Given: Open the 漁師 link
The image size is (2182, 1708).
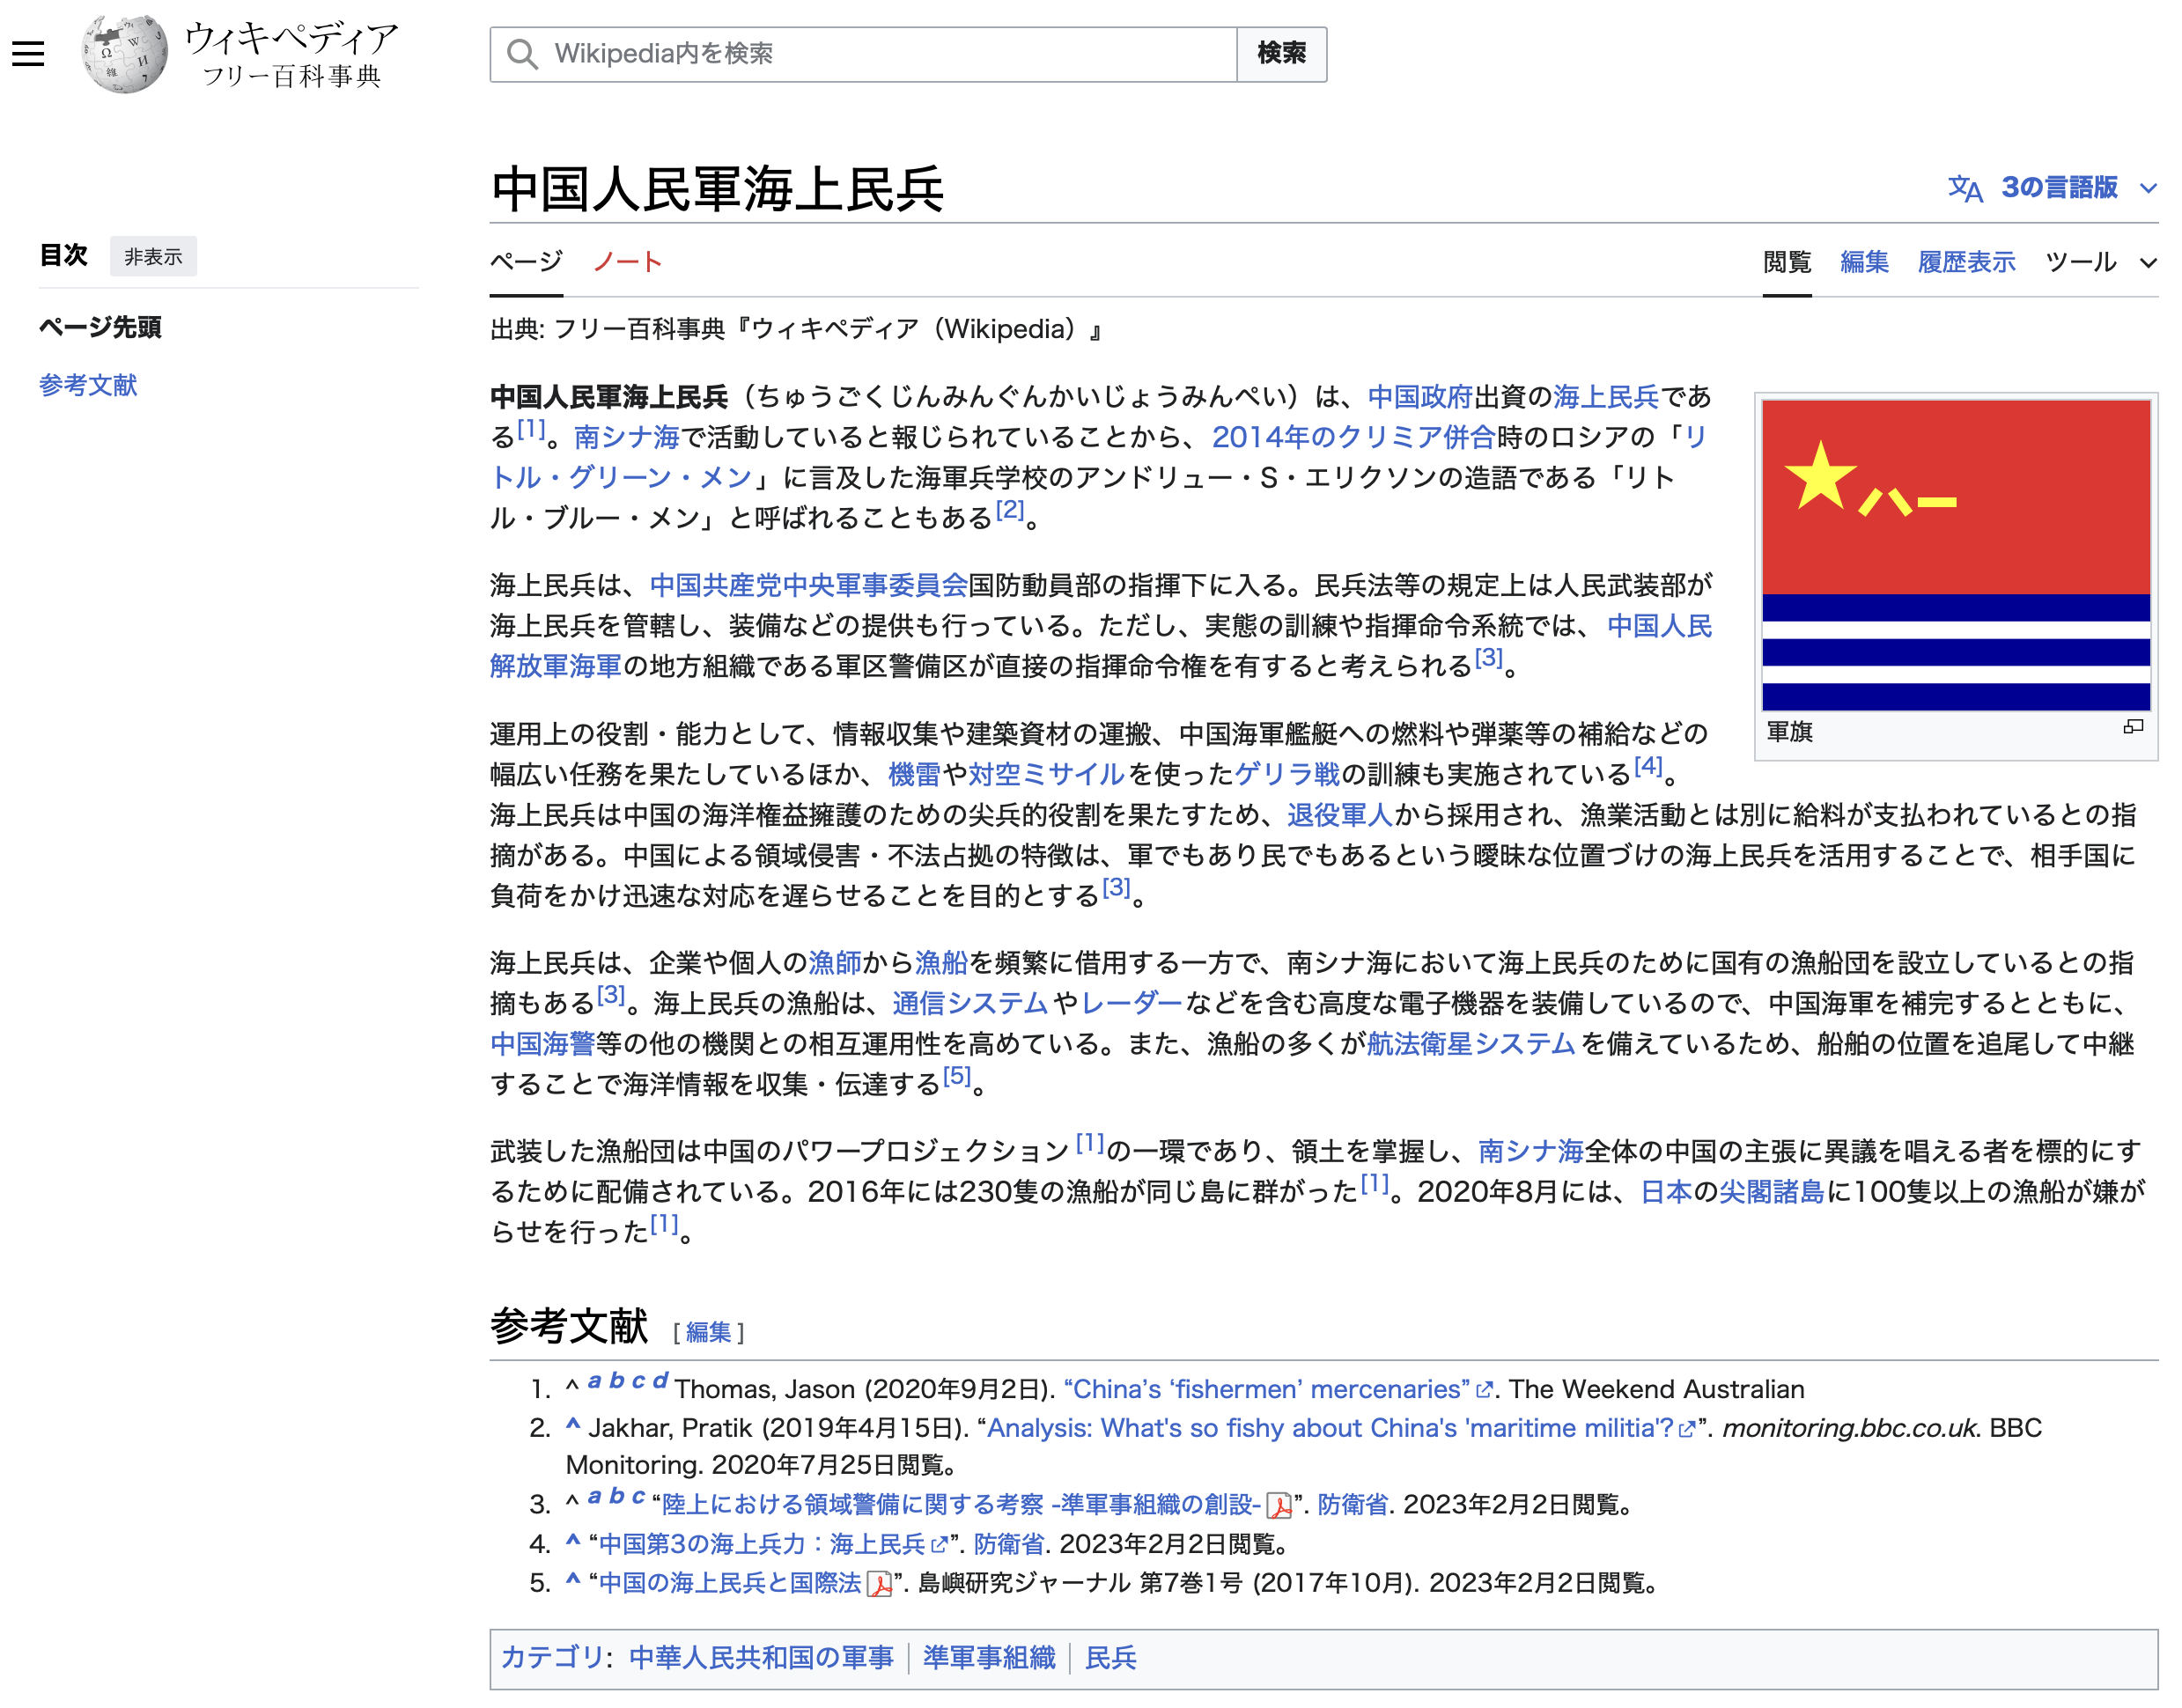Looking at the screenshot, I should coord(835,963).
